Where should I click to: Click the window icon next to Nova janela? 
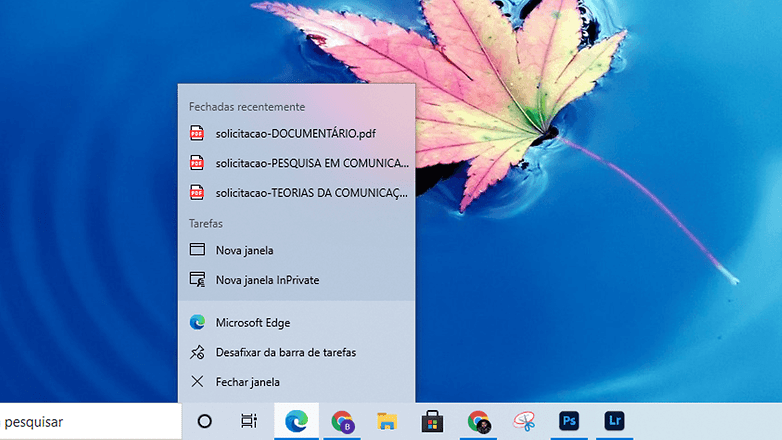pyautogui.click(x=197, y=249)
